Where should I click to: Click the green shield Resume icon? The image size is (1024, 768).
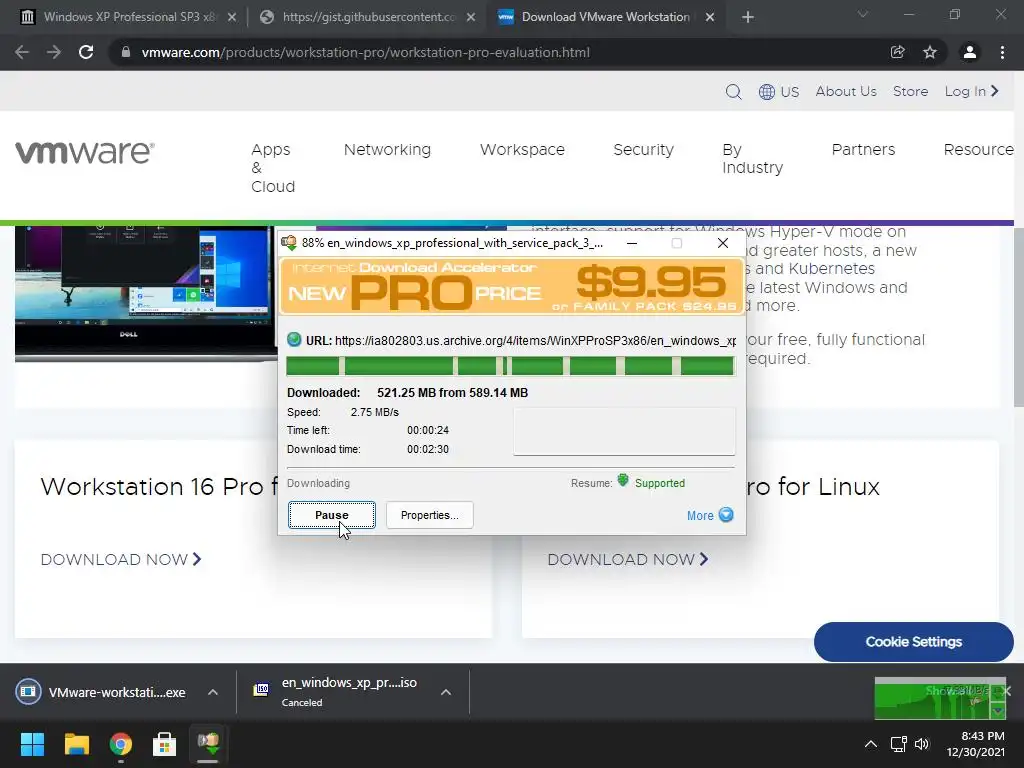(623, 481)
